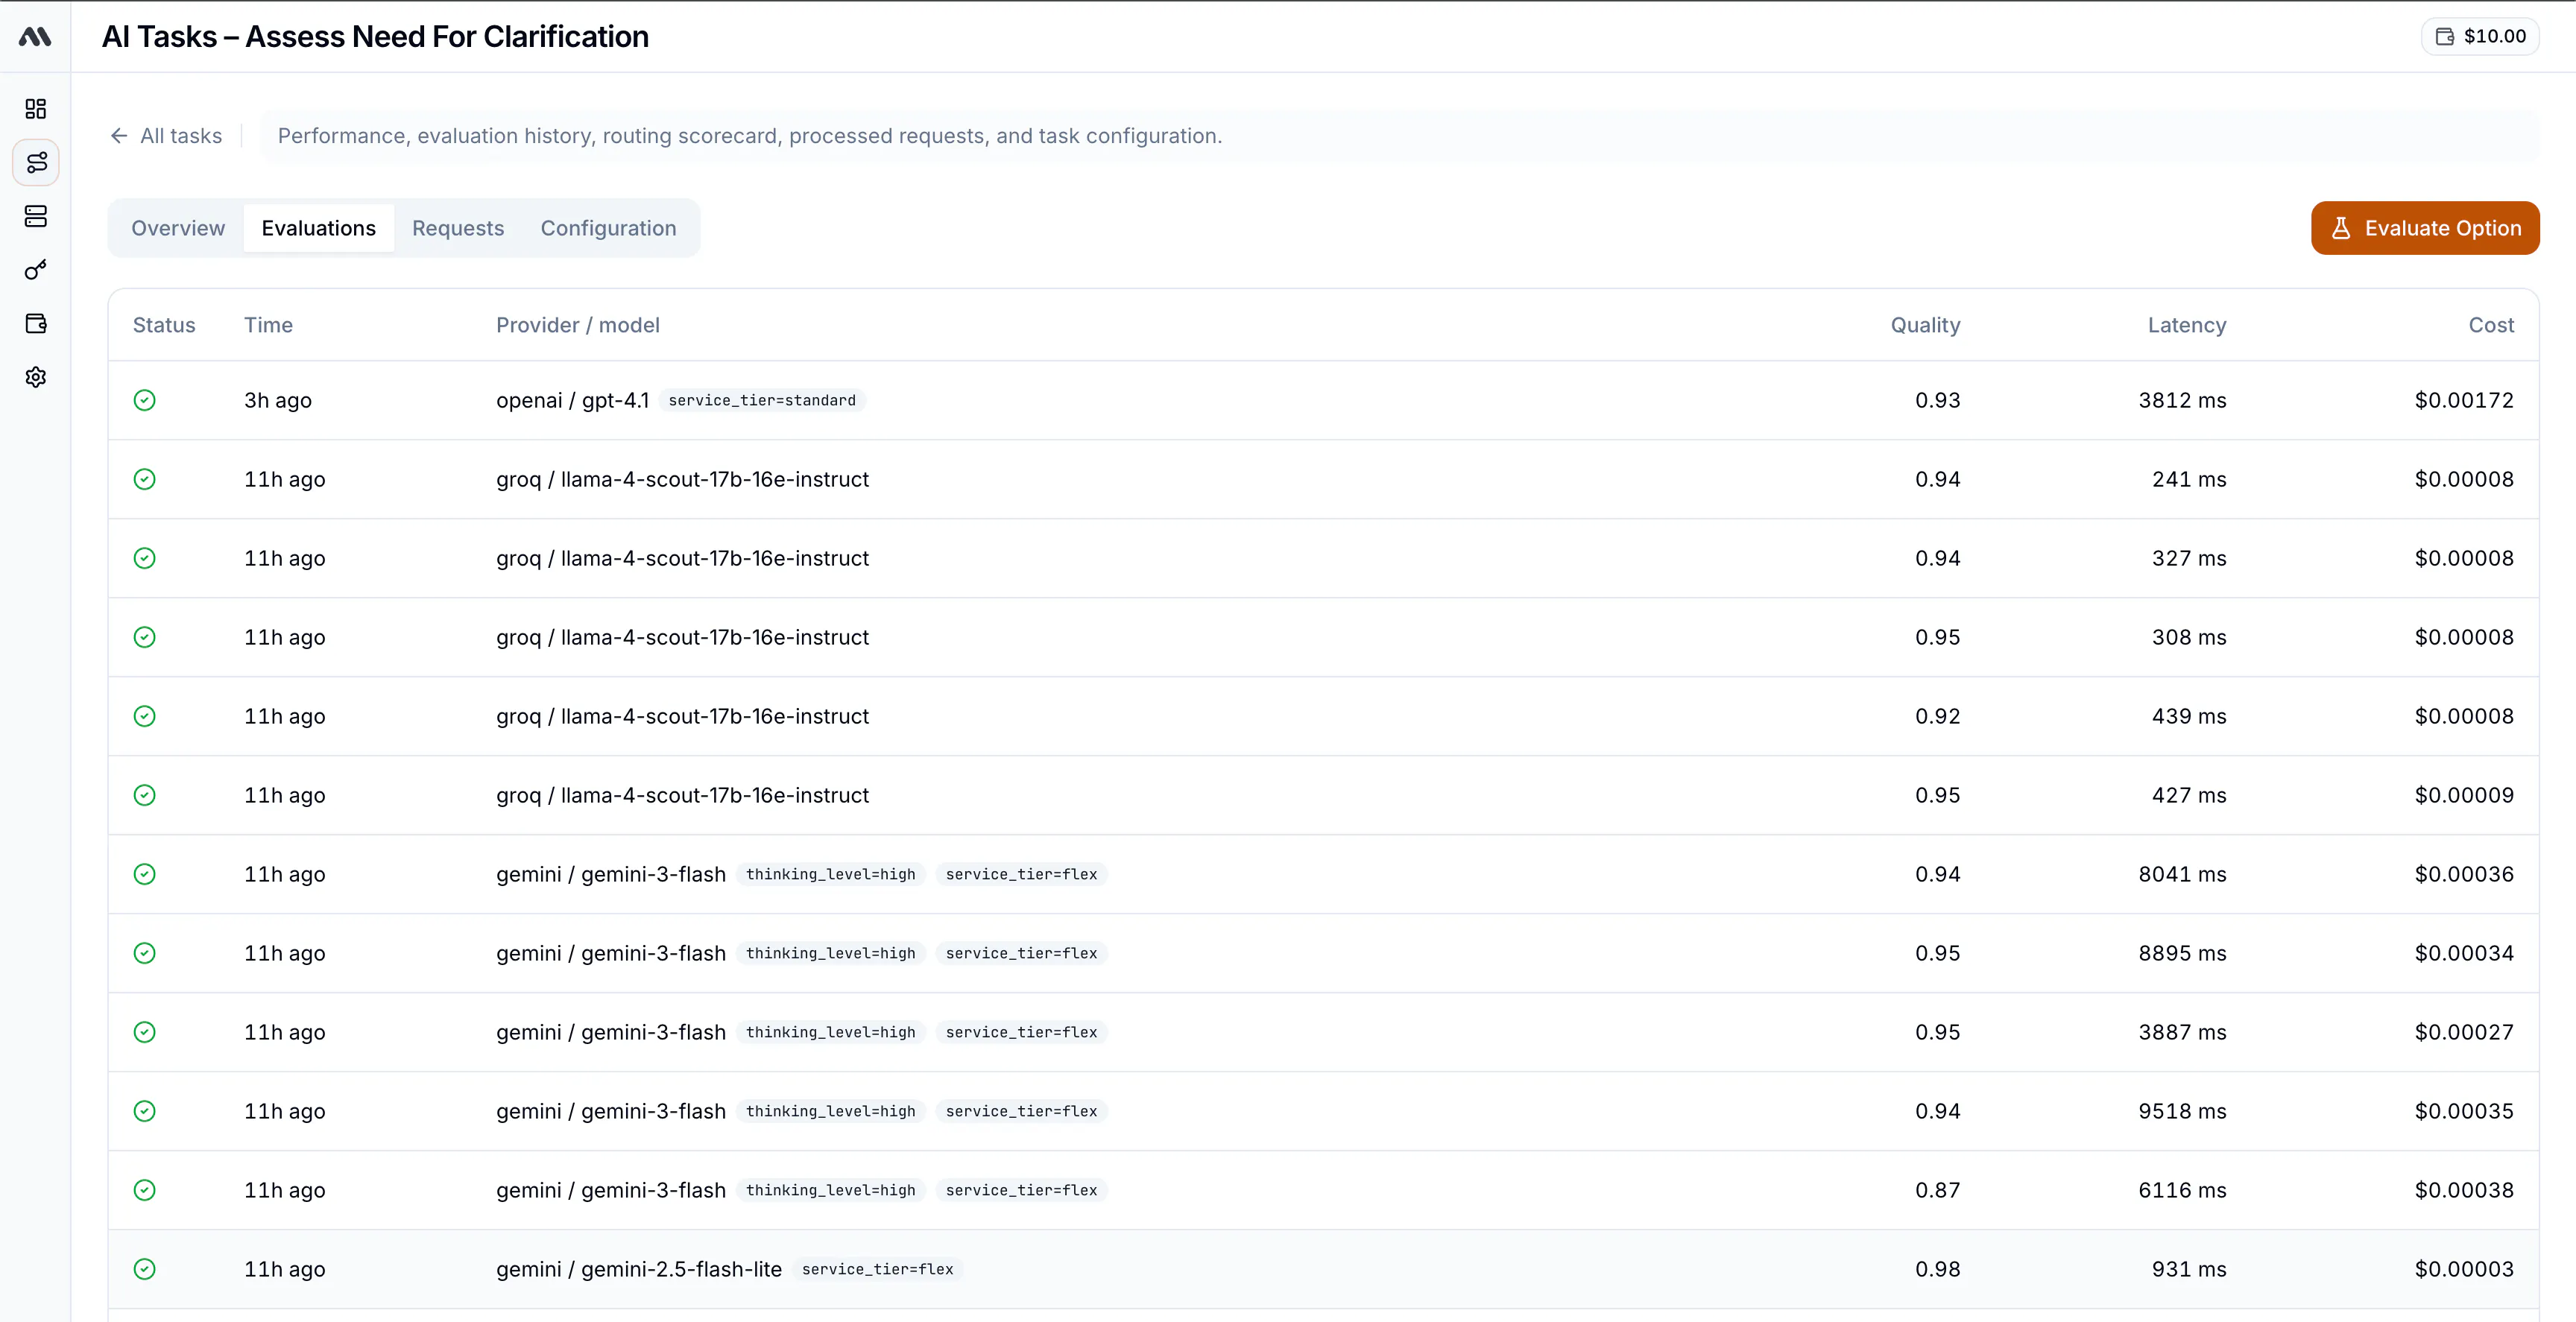Image resolution: width=2576 pixels, height=1322 pixels.
Task: Click the $10.00 balance badge
Action: pos(2480,36)
